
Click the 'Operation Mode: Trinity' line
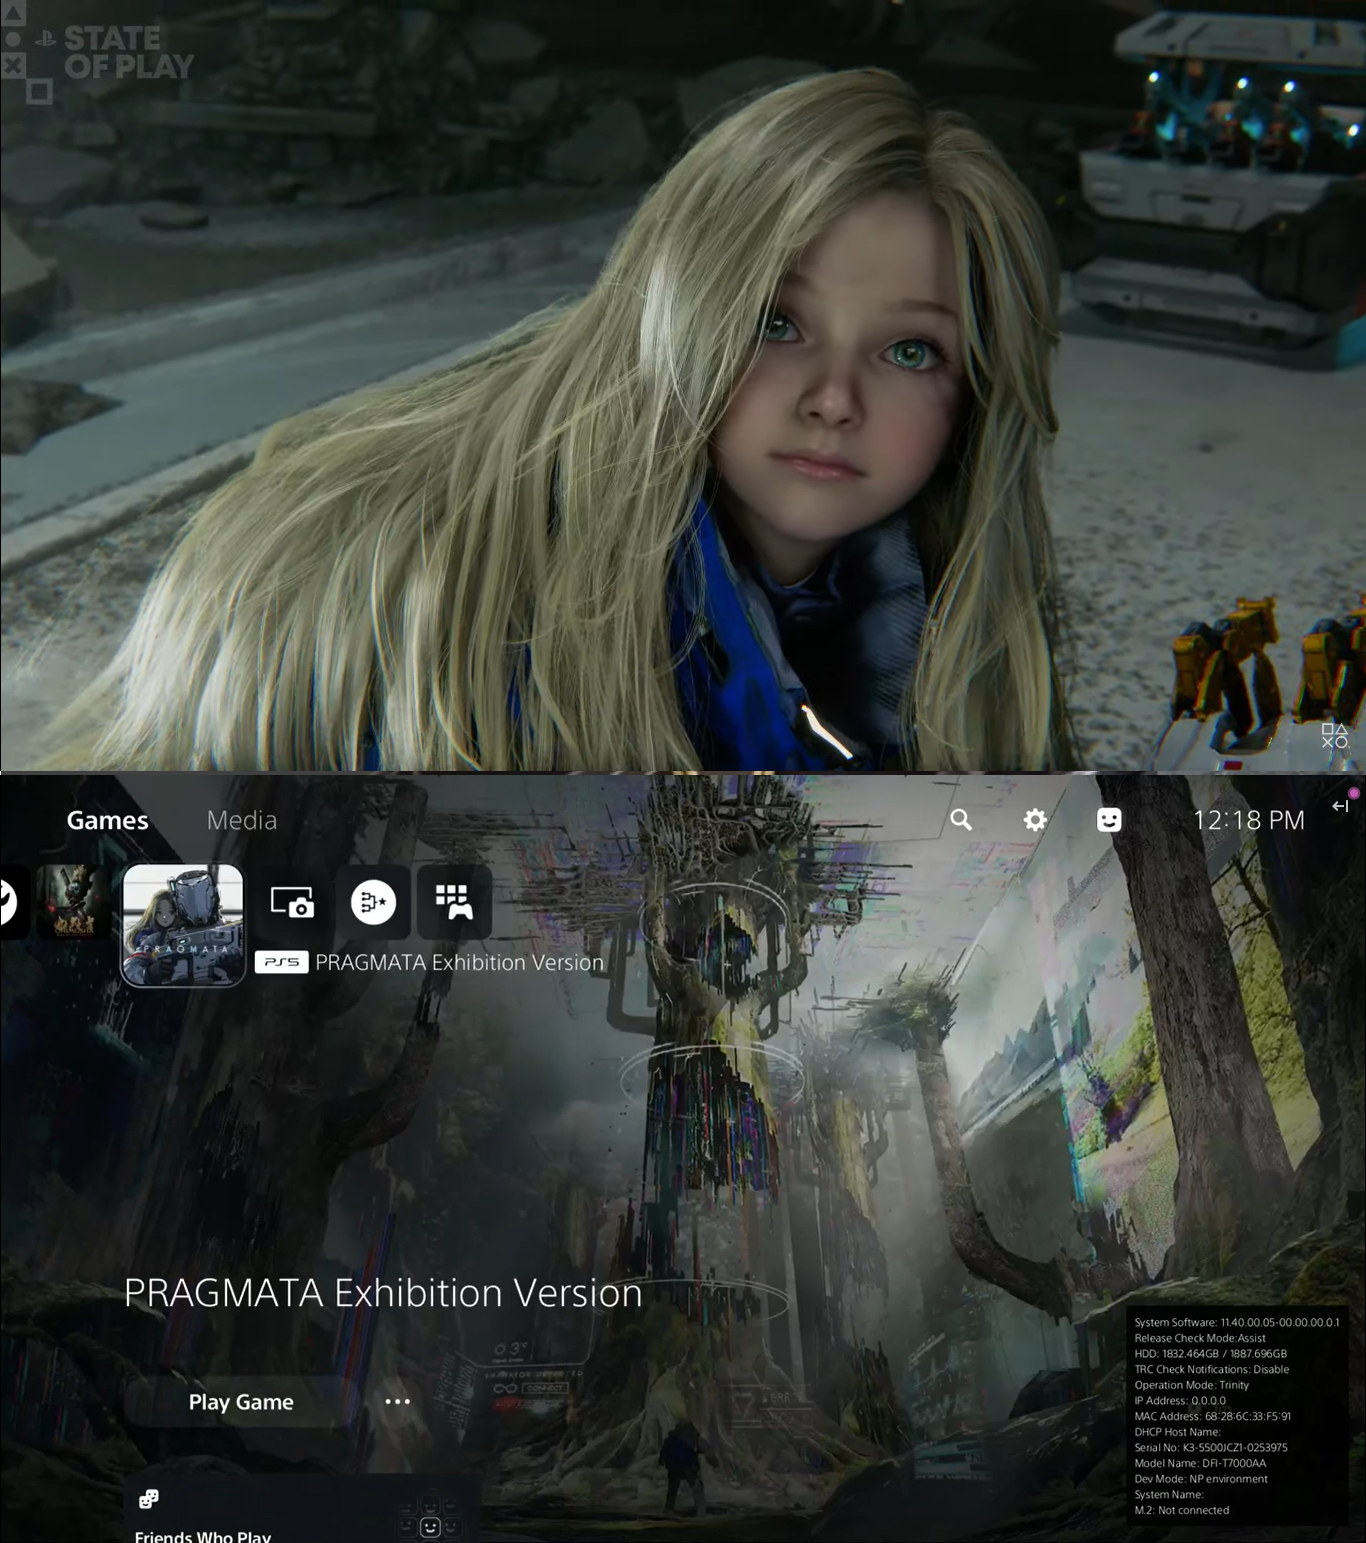pyautogui.click(x=1192, y=1385)
